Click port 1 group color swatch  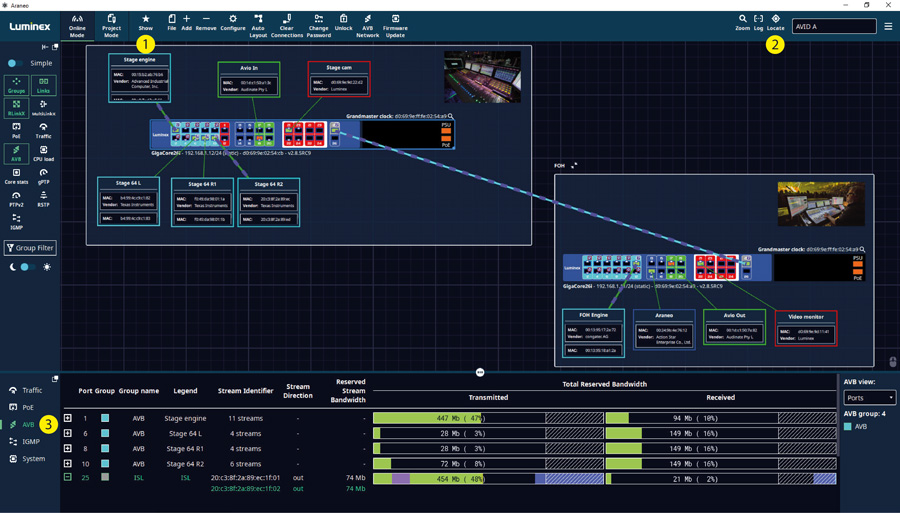tap(105, 418)
